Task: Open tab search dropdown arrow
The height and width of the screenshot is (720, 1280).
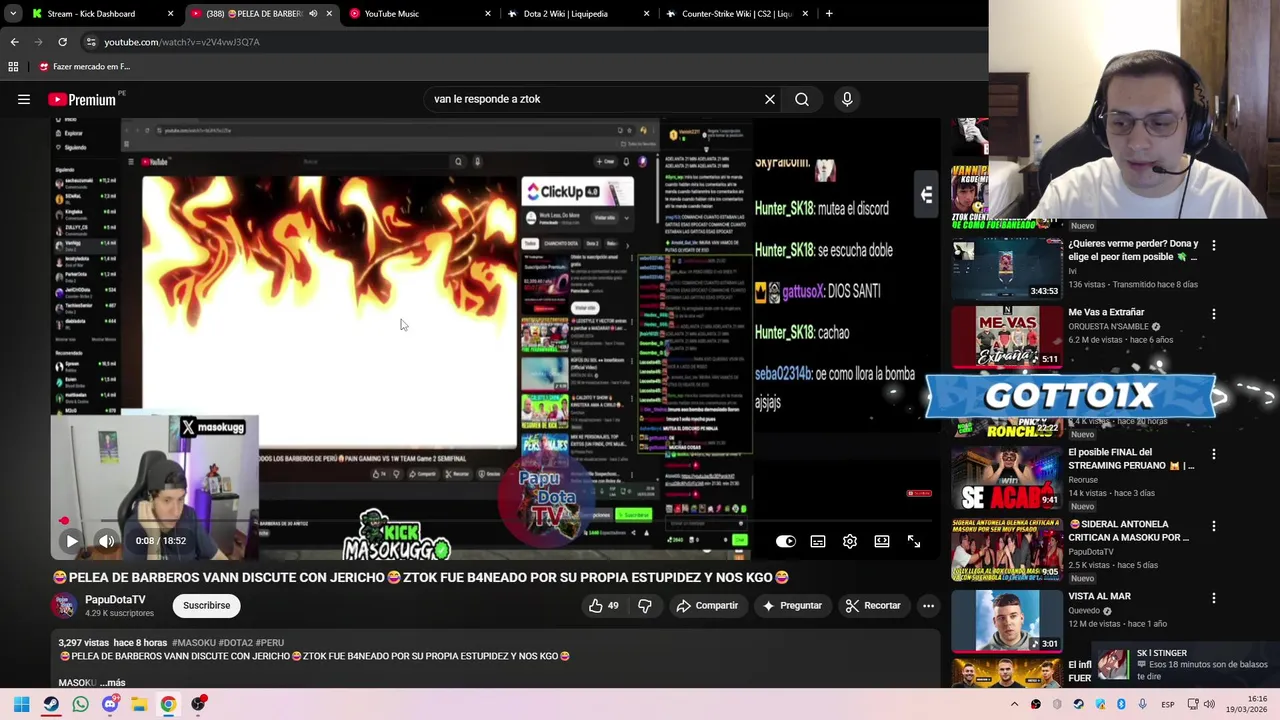Action: tap(13, 14)
